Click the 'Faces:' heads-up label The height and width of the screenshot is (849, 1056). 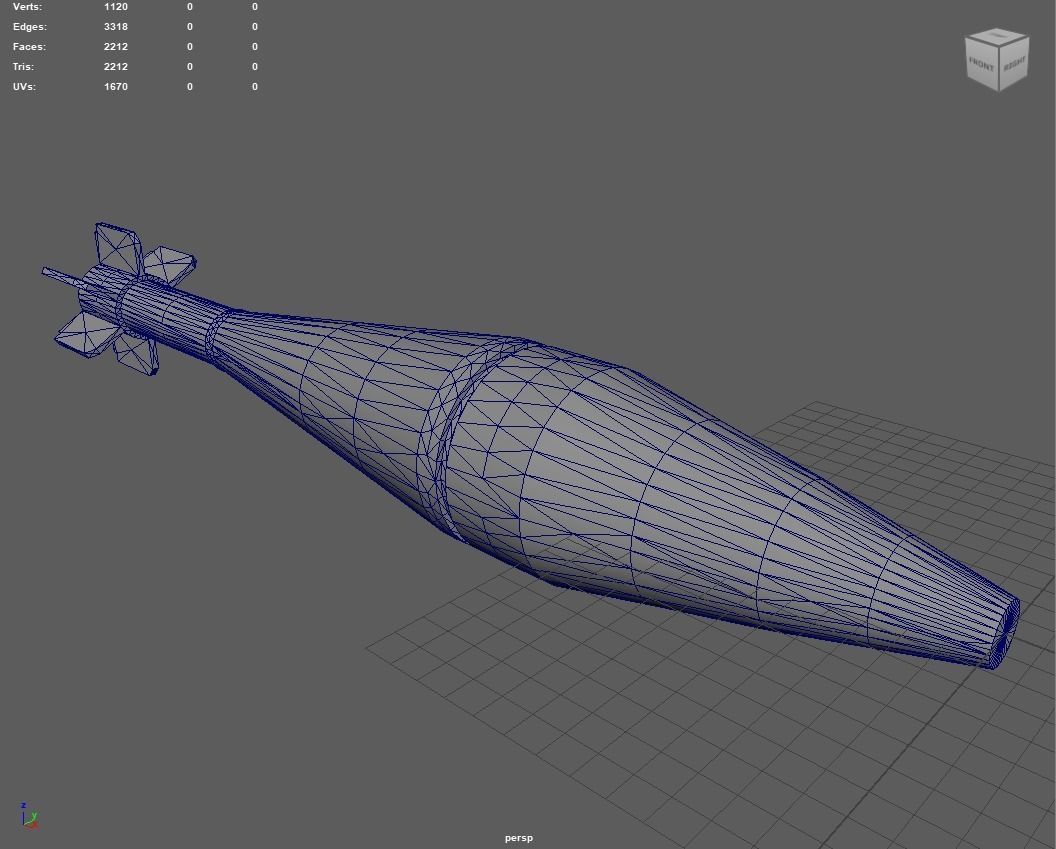tap(29, 46)
